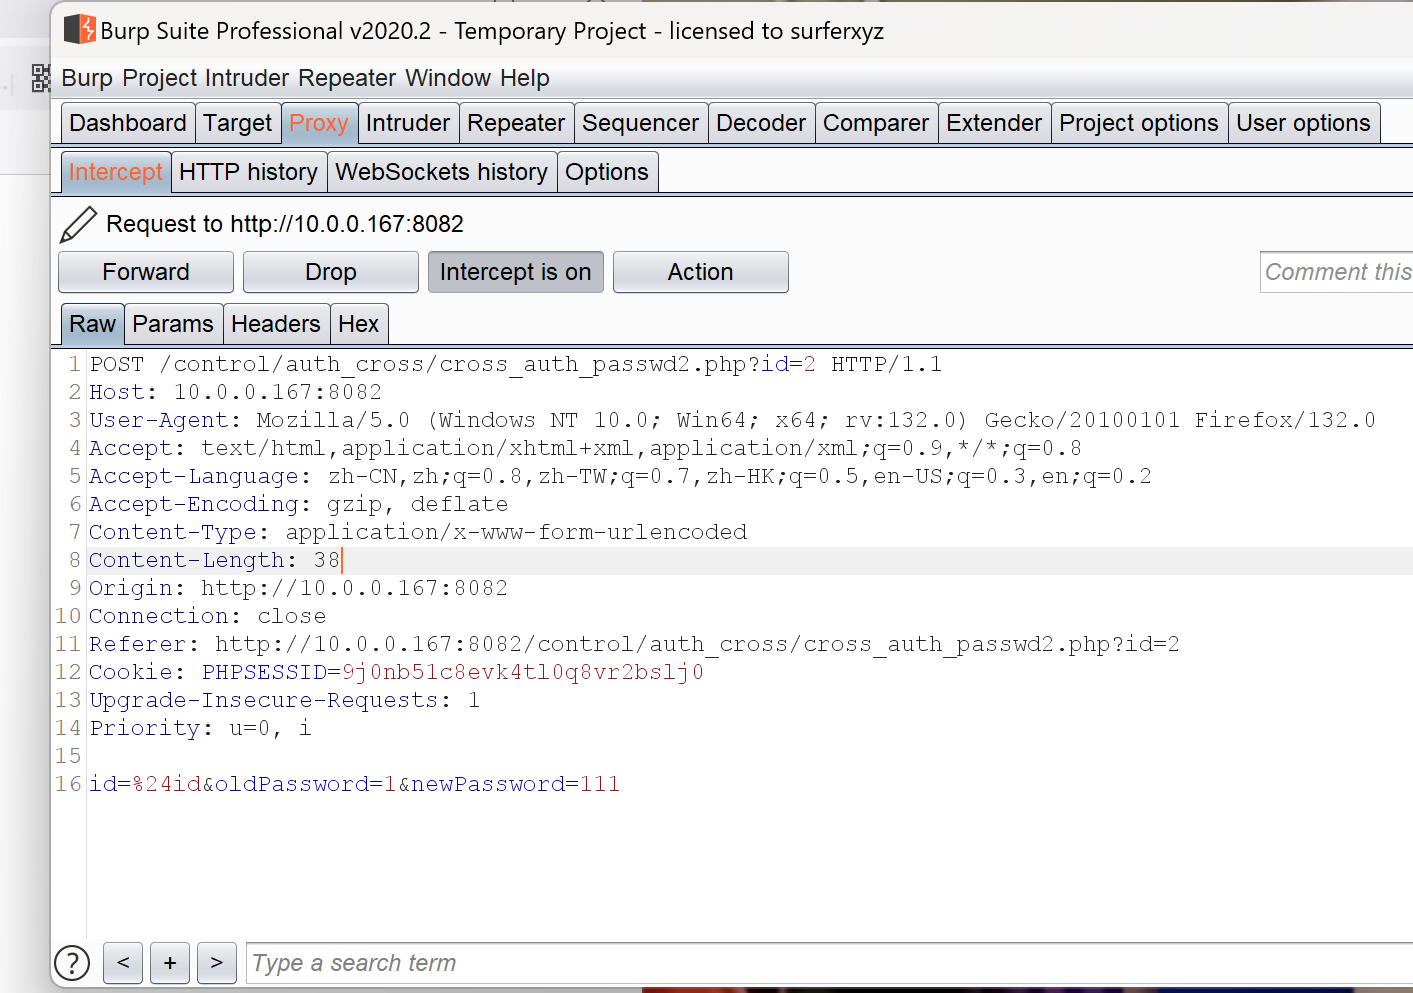Switch to the Hex view tab
This screenshot has width=1413, height=993.
click(x=359, y=324)
